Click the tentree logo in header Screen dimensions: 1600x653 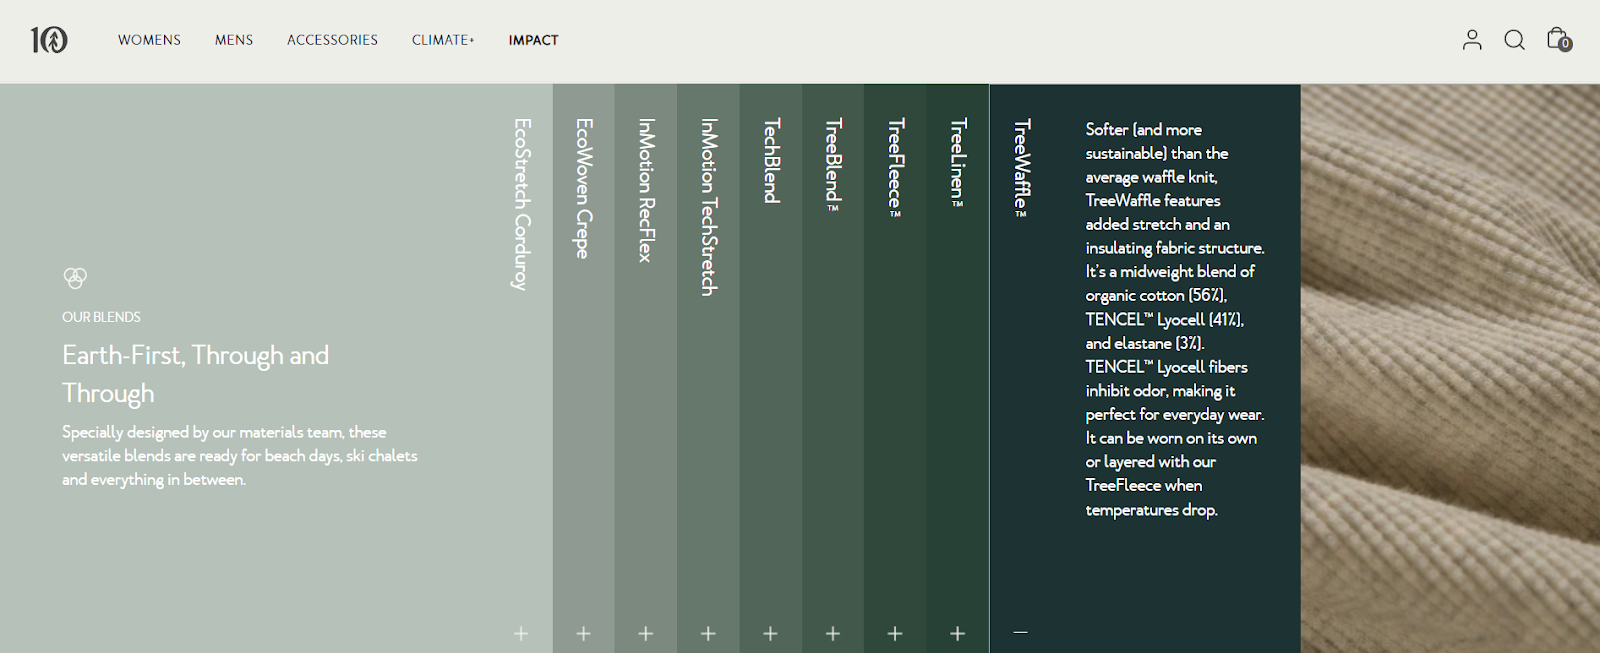[49, 40]
